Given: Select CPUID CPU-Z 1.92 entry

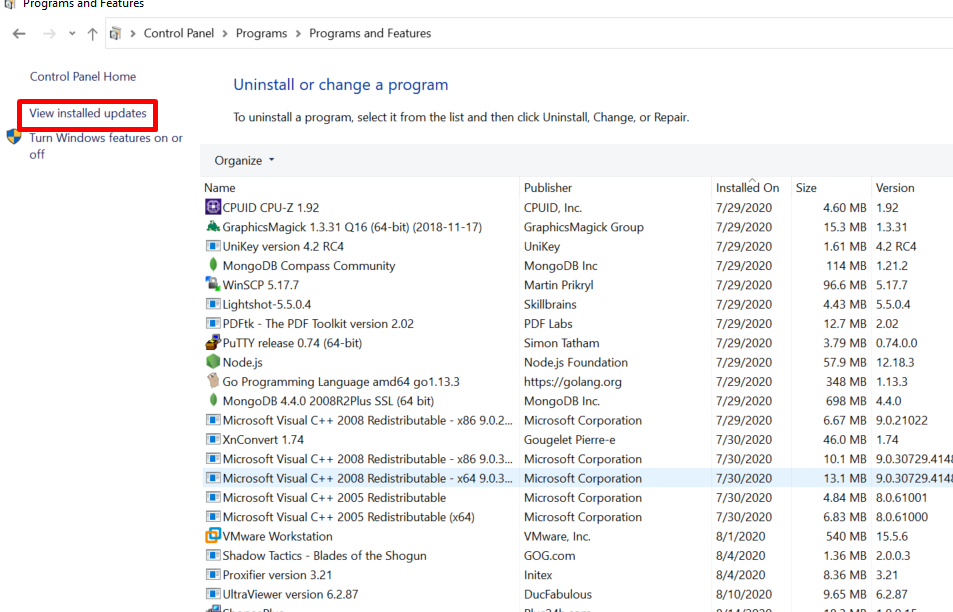Looking at the screenshot, I should (270, 208).
